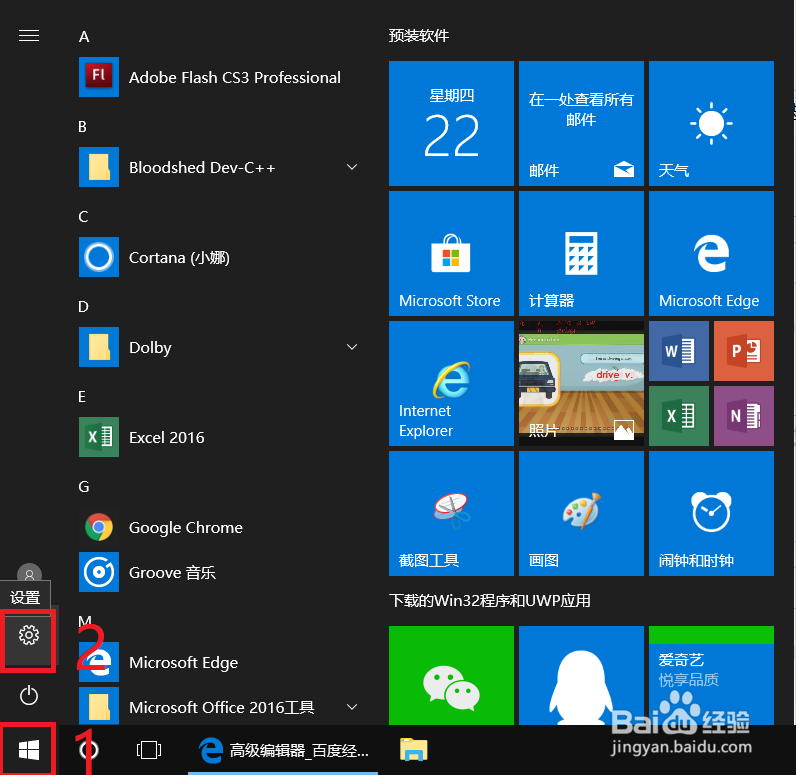796x775 pixels.
Task: Open the Microsoft Store tile
Action: point(451,253)
